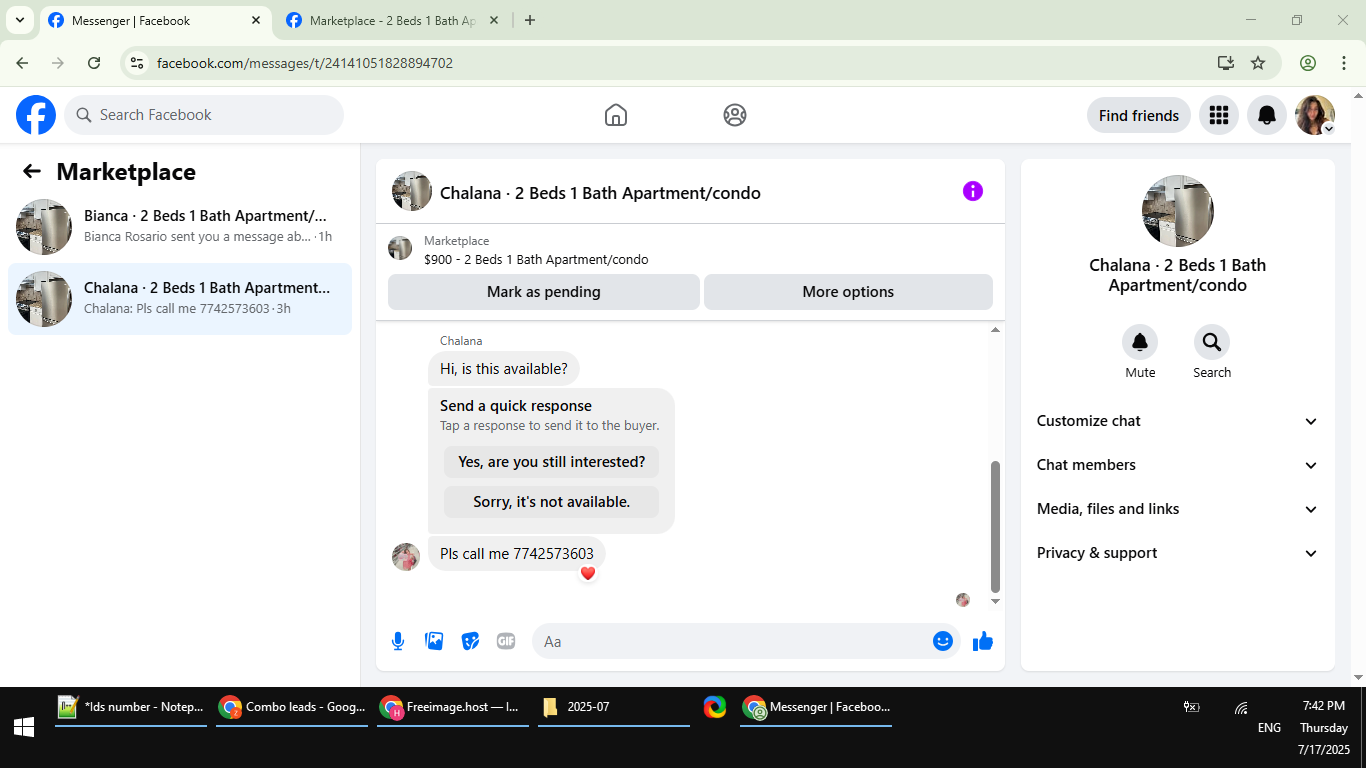The width and height of the screenshot is (1366, 768).
Task: Click the install app icon in address bar
Action: [x=1226, y=63]
